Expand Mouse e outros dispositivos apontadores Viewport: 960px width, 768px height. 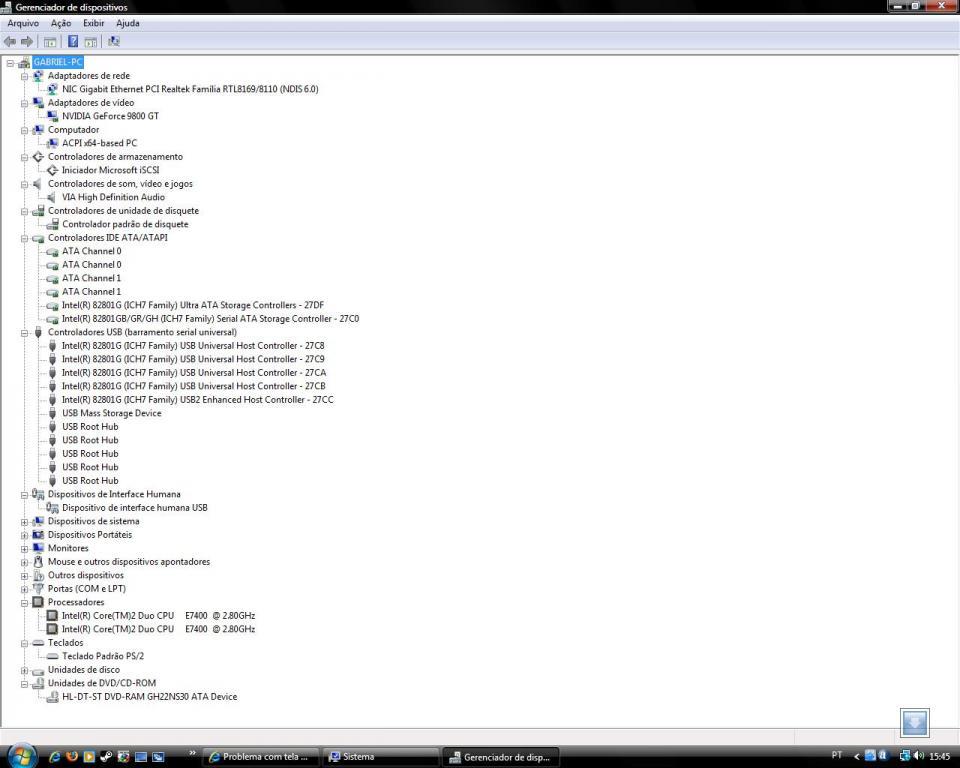(x=24, y=562)
